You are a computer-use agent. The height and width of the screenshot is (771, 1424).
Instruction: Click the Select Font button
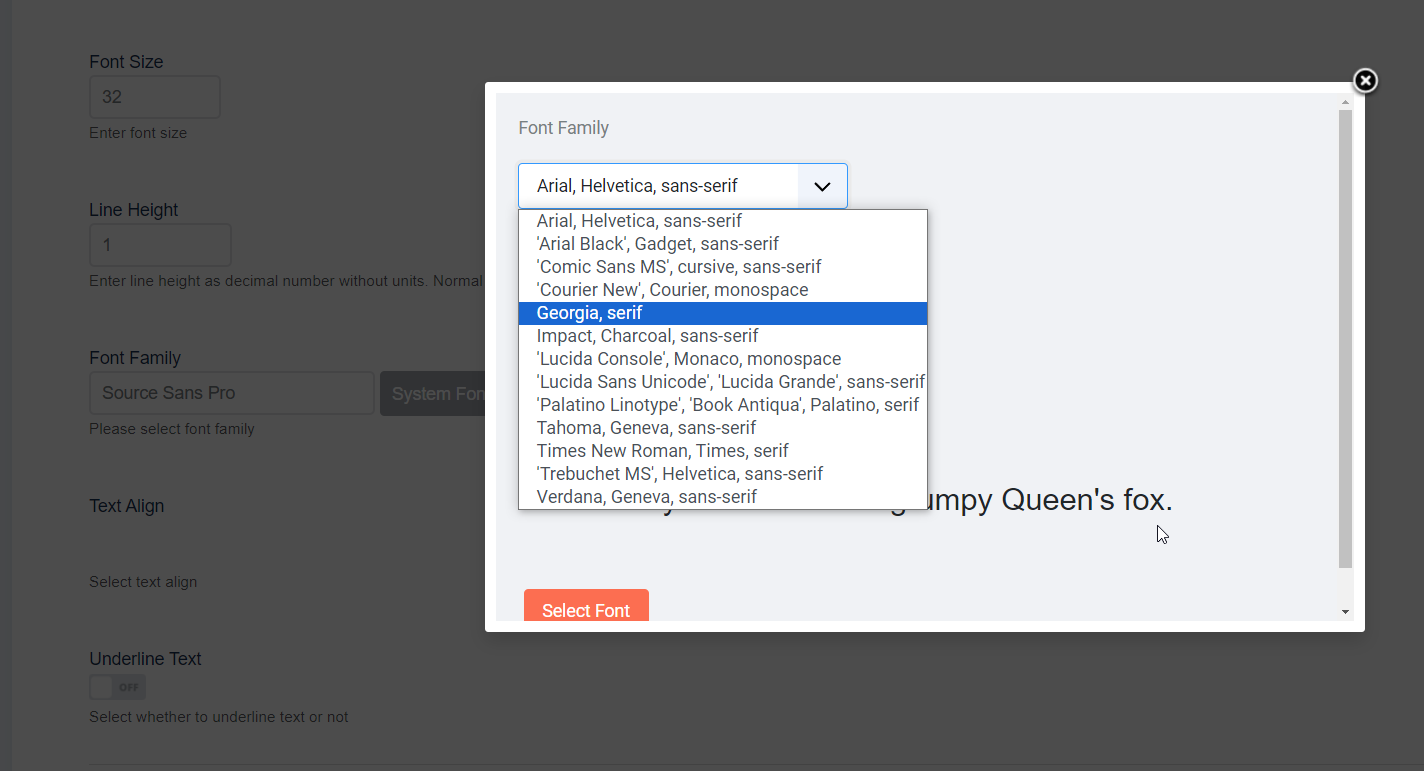(x=586, y=606)
